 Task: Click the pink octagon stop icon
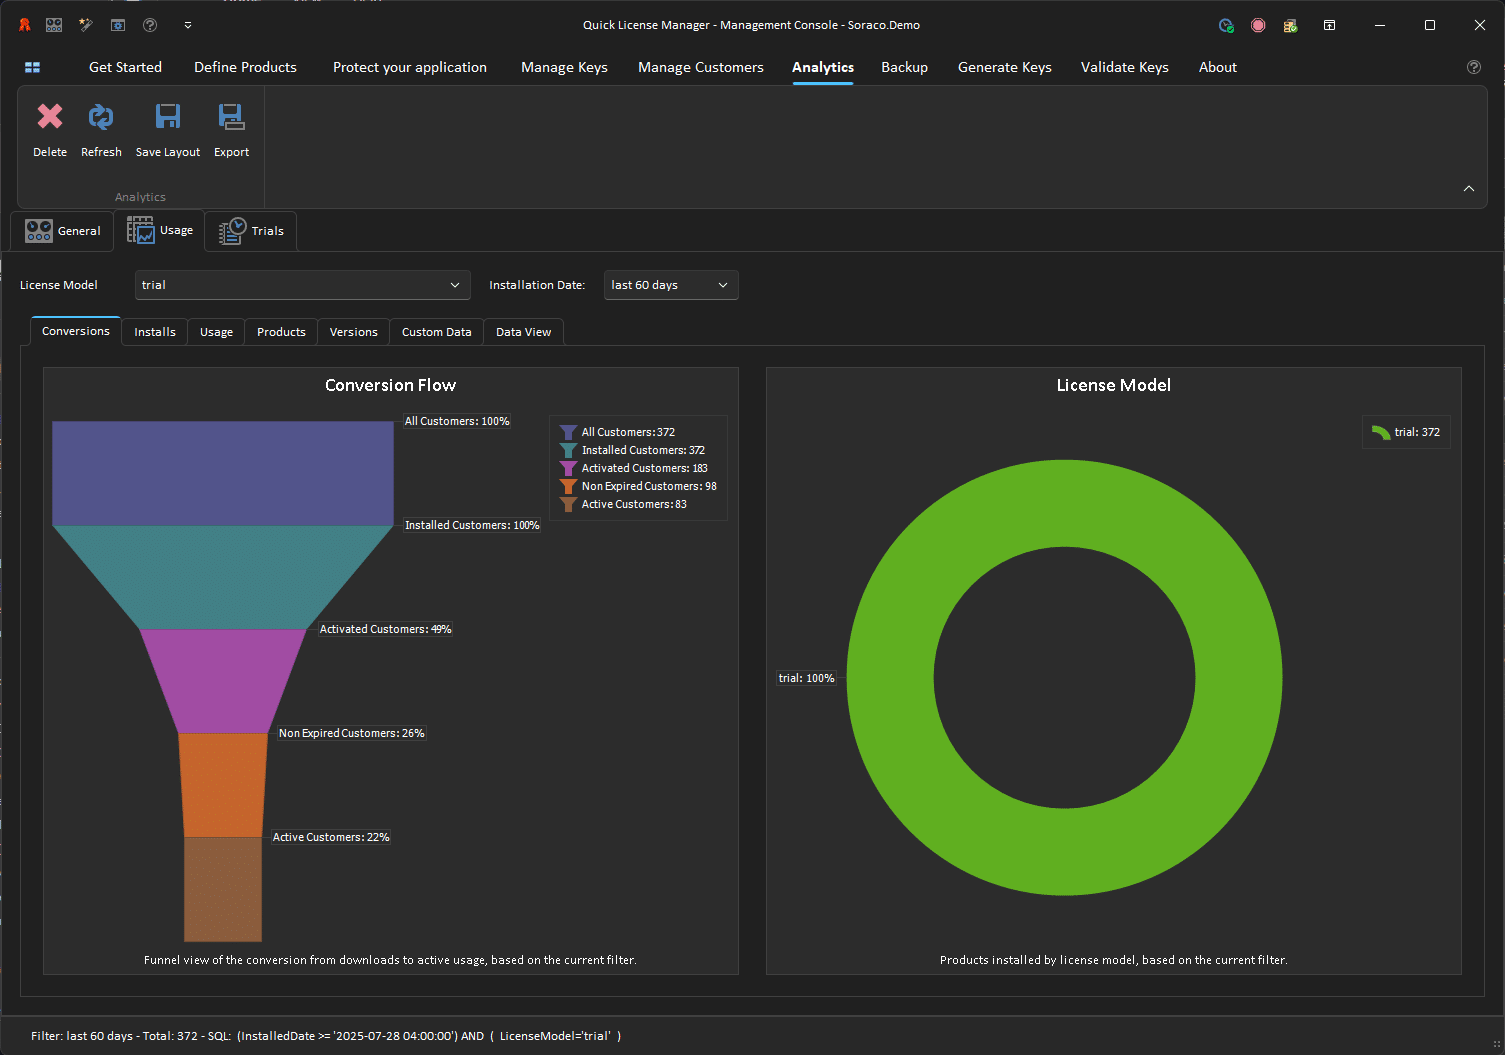1258,25
